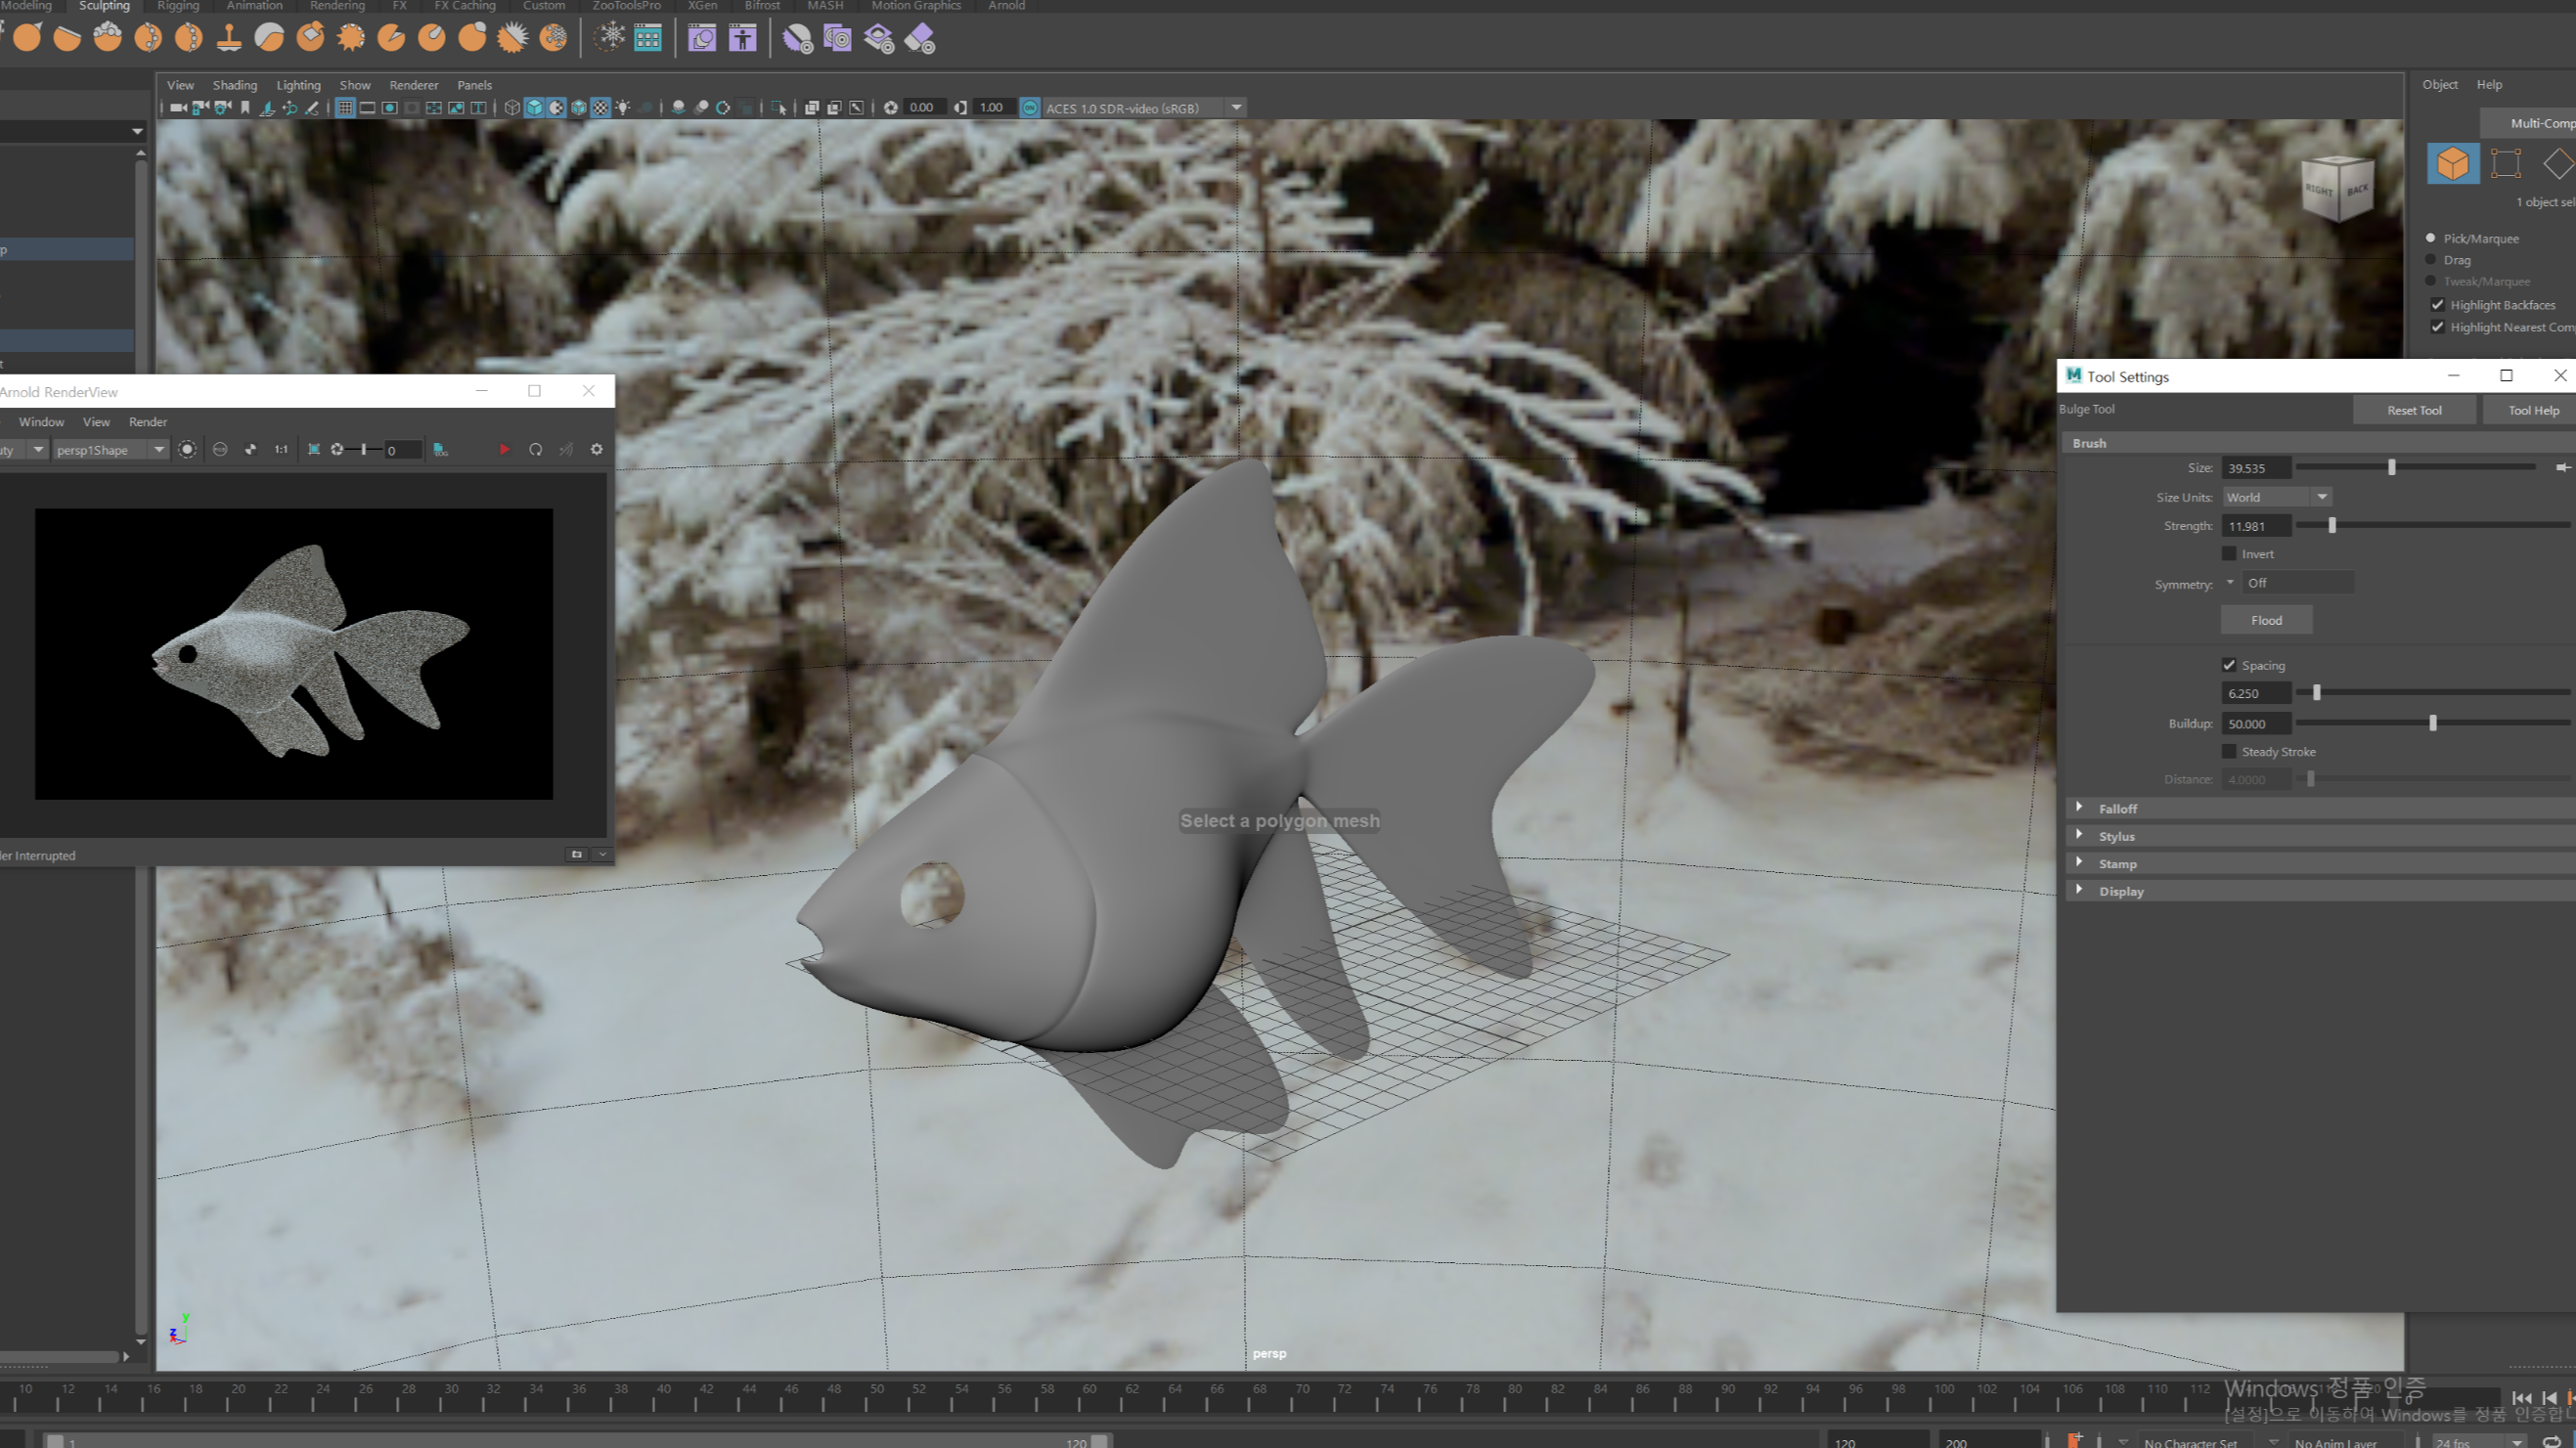
Task: Click the orange cube object mode icon
Action: tap(2452, 164)
